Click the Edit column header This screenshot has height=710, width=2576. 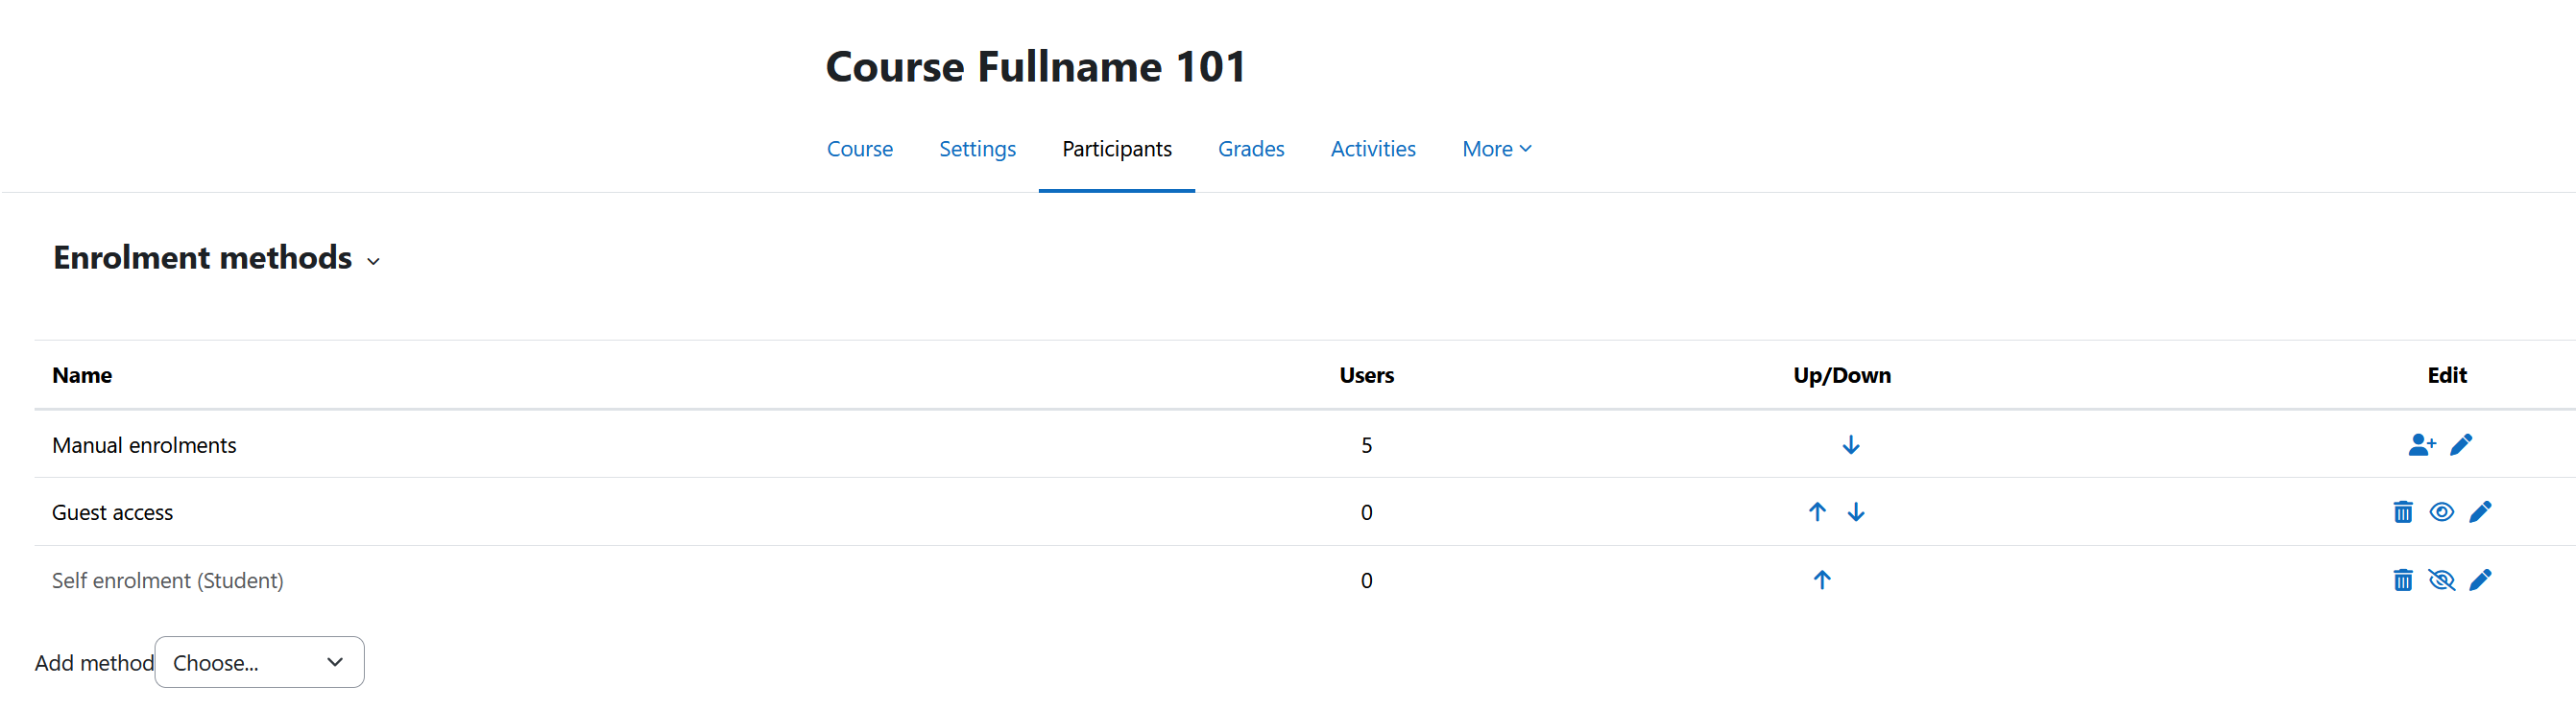[x=2446, y=375]
